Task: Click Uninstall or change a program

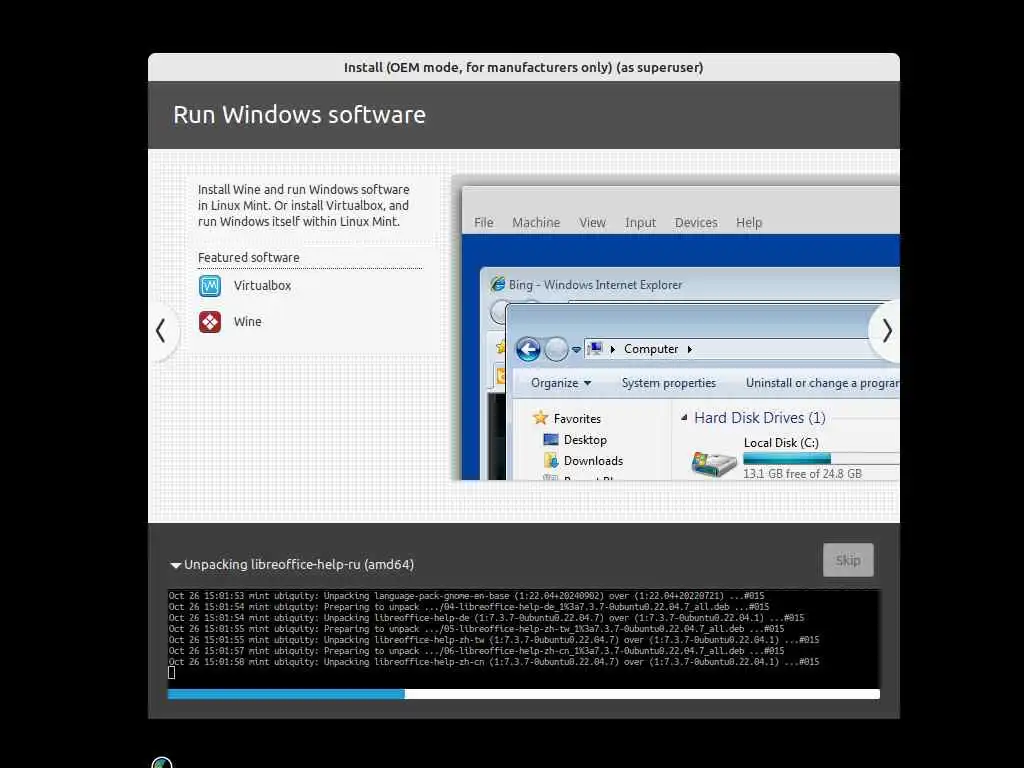Action: [x=822, y=383]
